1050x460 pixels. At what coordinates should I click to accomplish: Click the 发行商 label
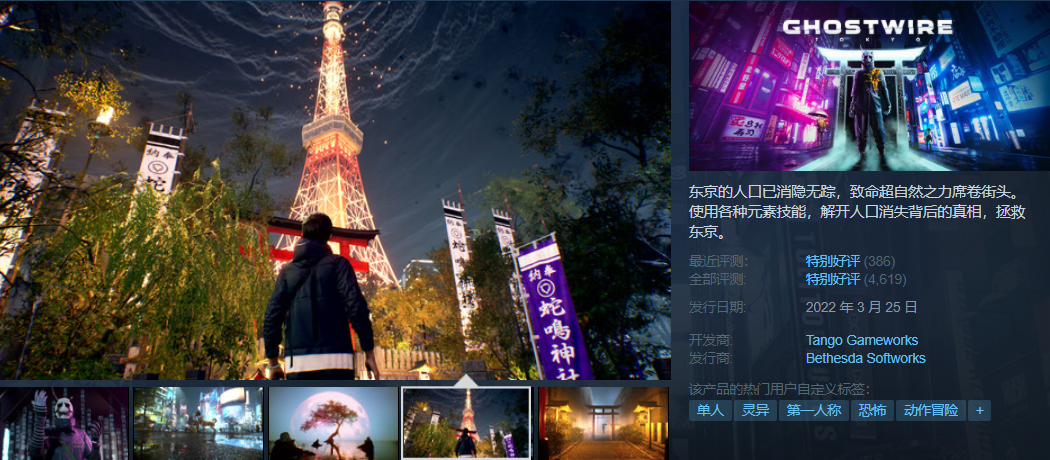(x=712, y=358)
